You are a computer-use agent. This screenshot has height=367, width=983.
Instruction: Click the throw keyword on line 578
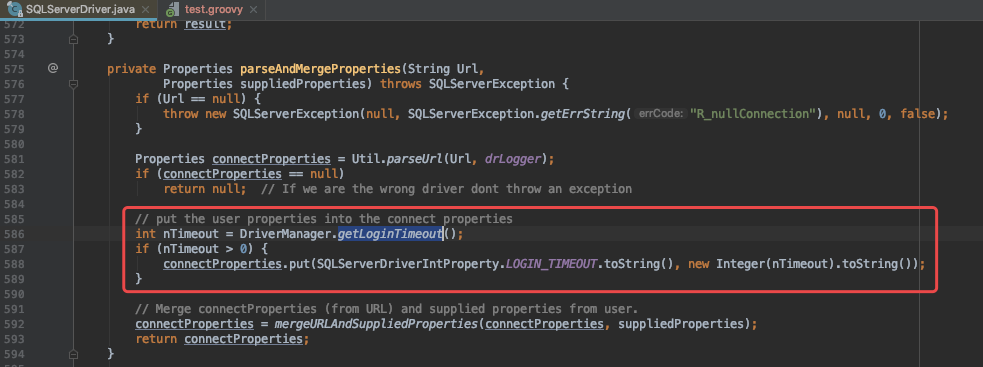181,114
